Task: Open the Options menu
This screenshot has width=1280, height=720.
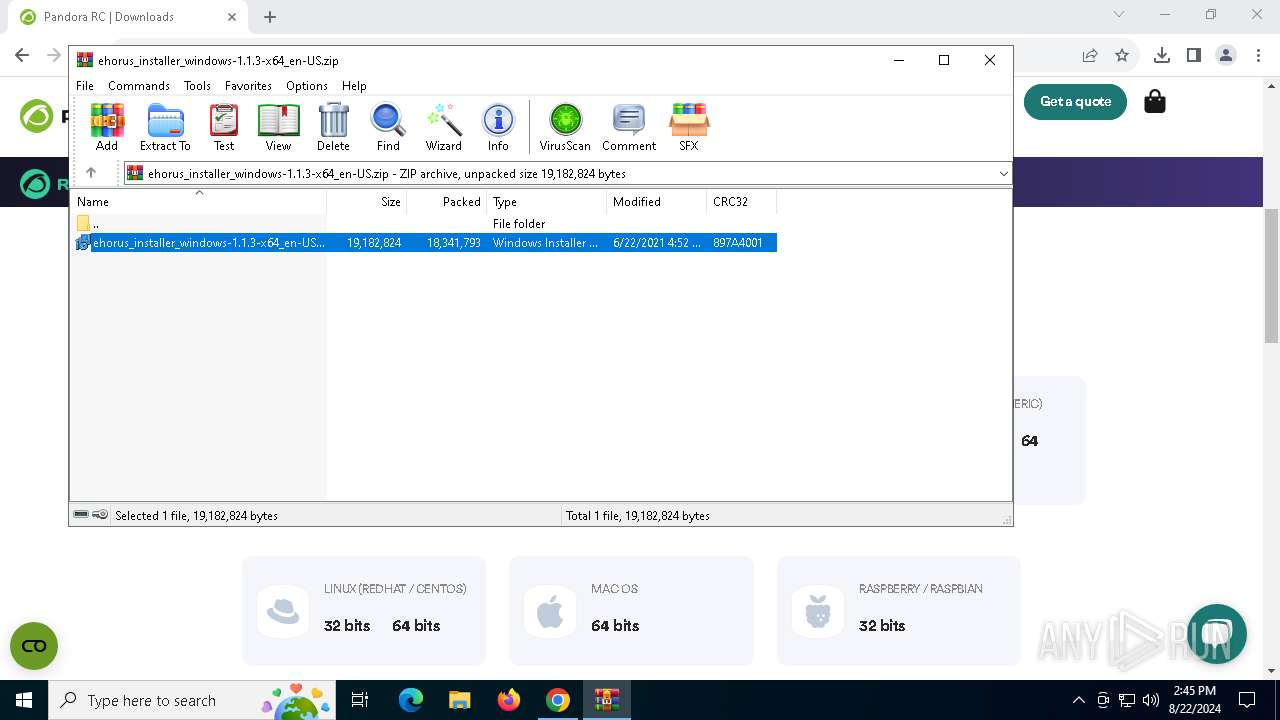Action: click(x=307, y=86)
